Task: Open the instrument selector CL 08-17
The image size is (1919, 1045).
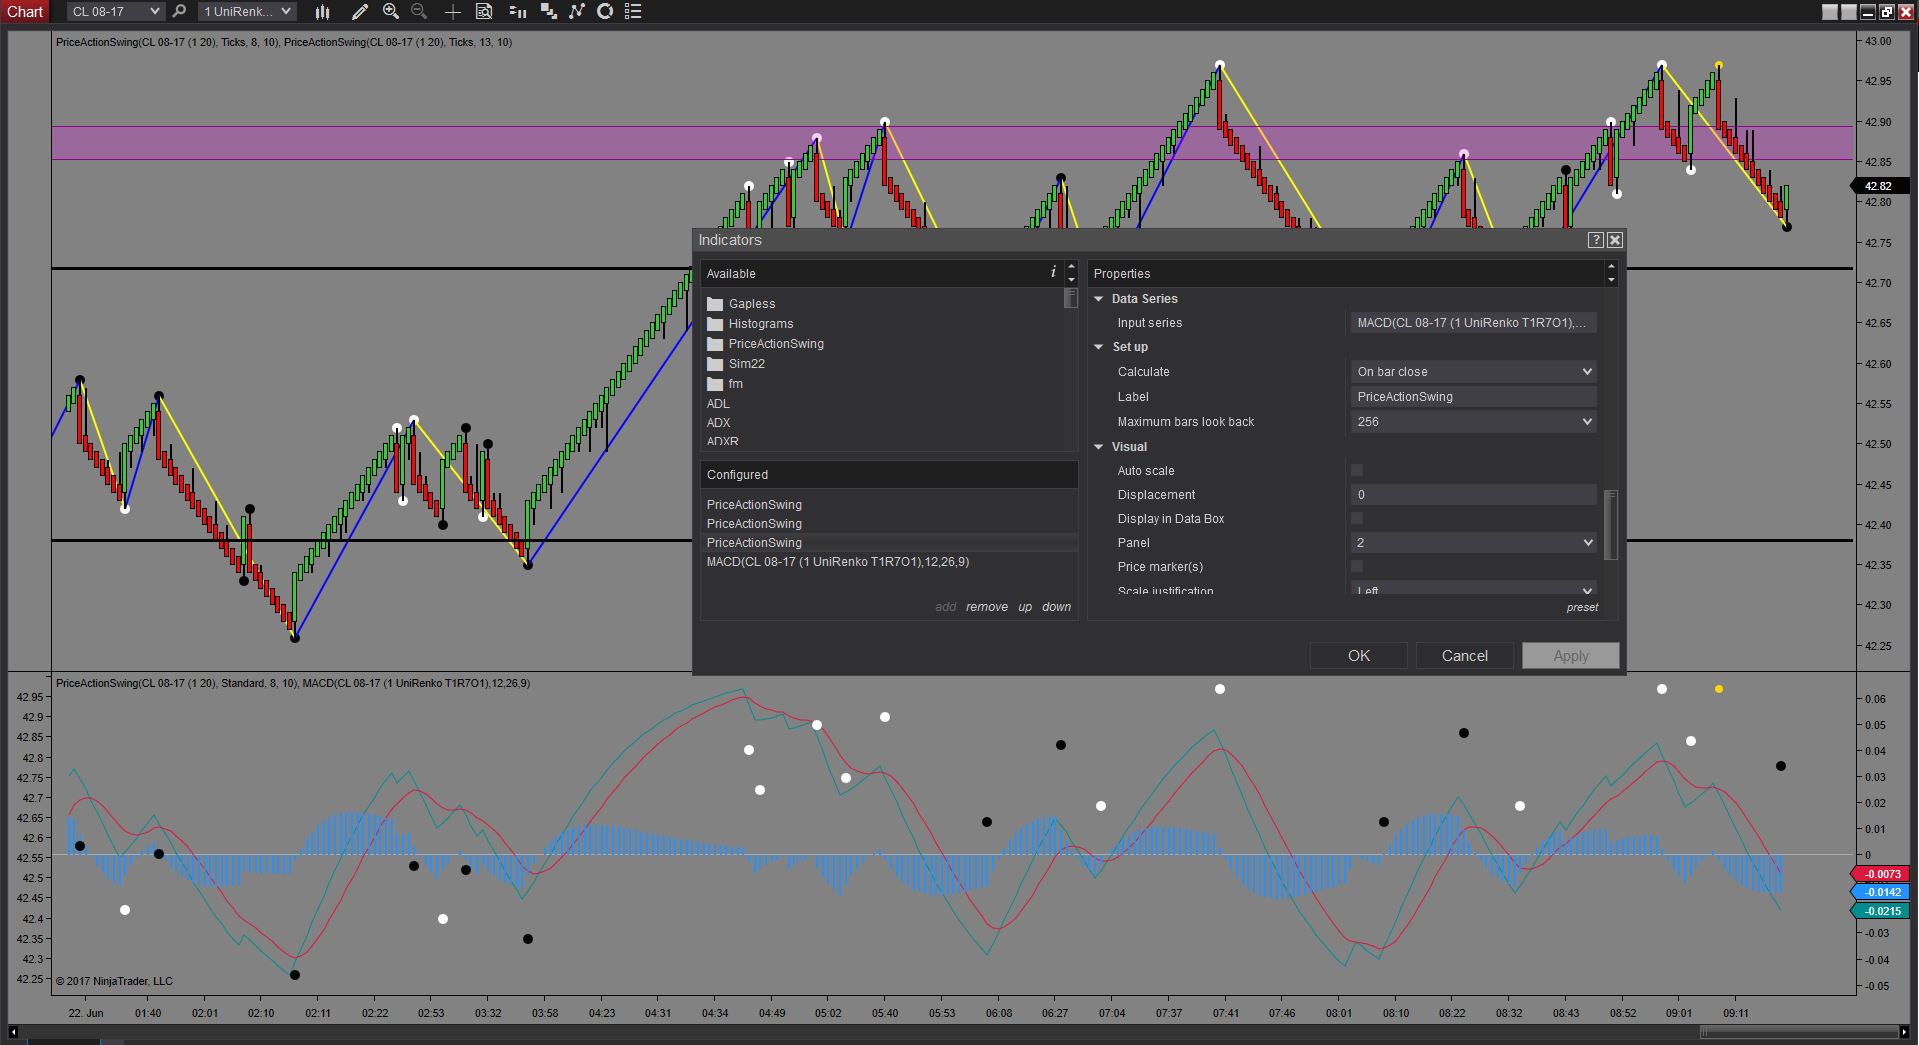Action: point(115,11)
